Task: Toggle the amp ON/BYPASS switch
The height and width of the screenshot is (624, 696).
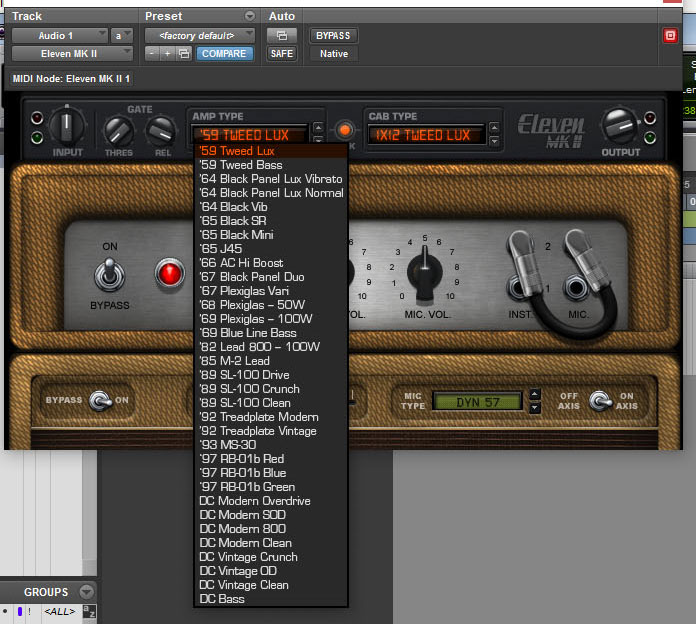Action: click(x=110, y=275)
